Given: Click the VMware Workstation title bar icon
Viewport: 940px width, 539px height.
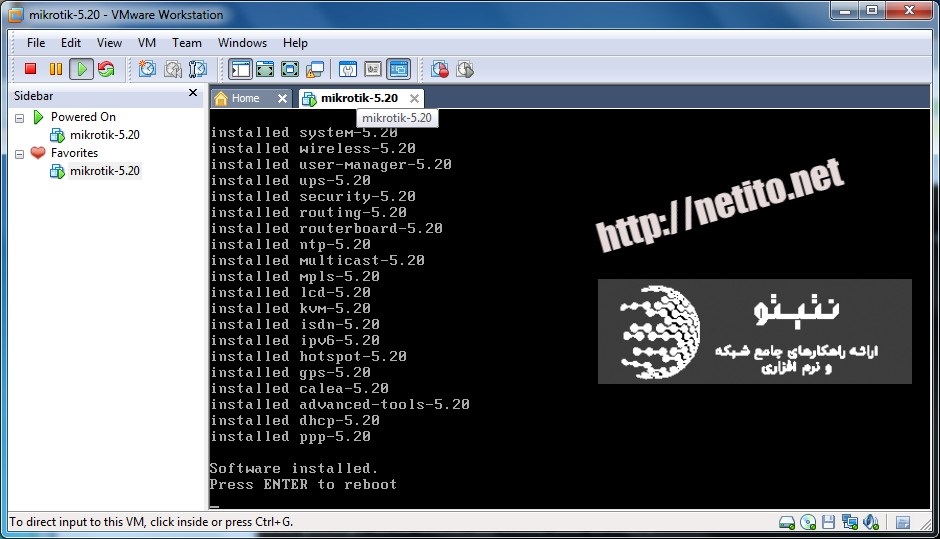Looking at the screenshot, I should [16, 14].
